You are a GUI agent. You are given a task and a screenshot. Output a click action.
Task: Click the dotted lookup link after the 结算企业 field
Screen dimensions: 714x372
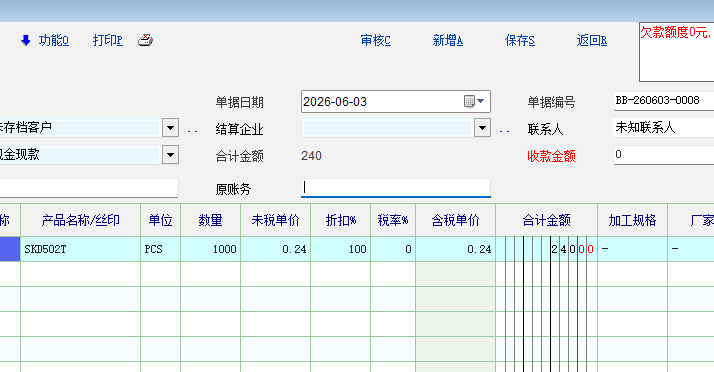(505, 131)
